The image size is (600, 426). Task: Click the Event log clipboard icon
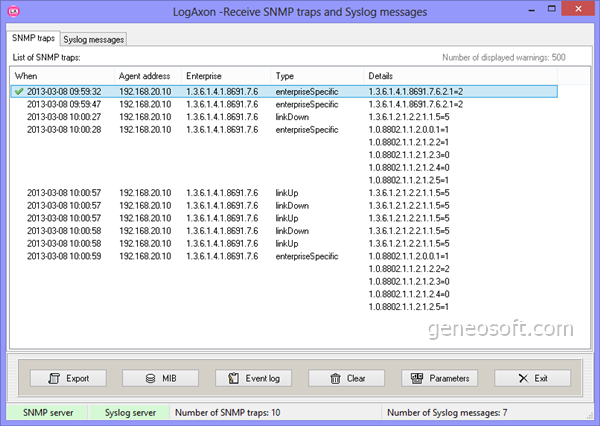pyautogui.click(x=233, y=378)
